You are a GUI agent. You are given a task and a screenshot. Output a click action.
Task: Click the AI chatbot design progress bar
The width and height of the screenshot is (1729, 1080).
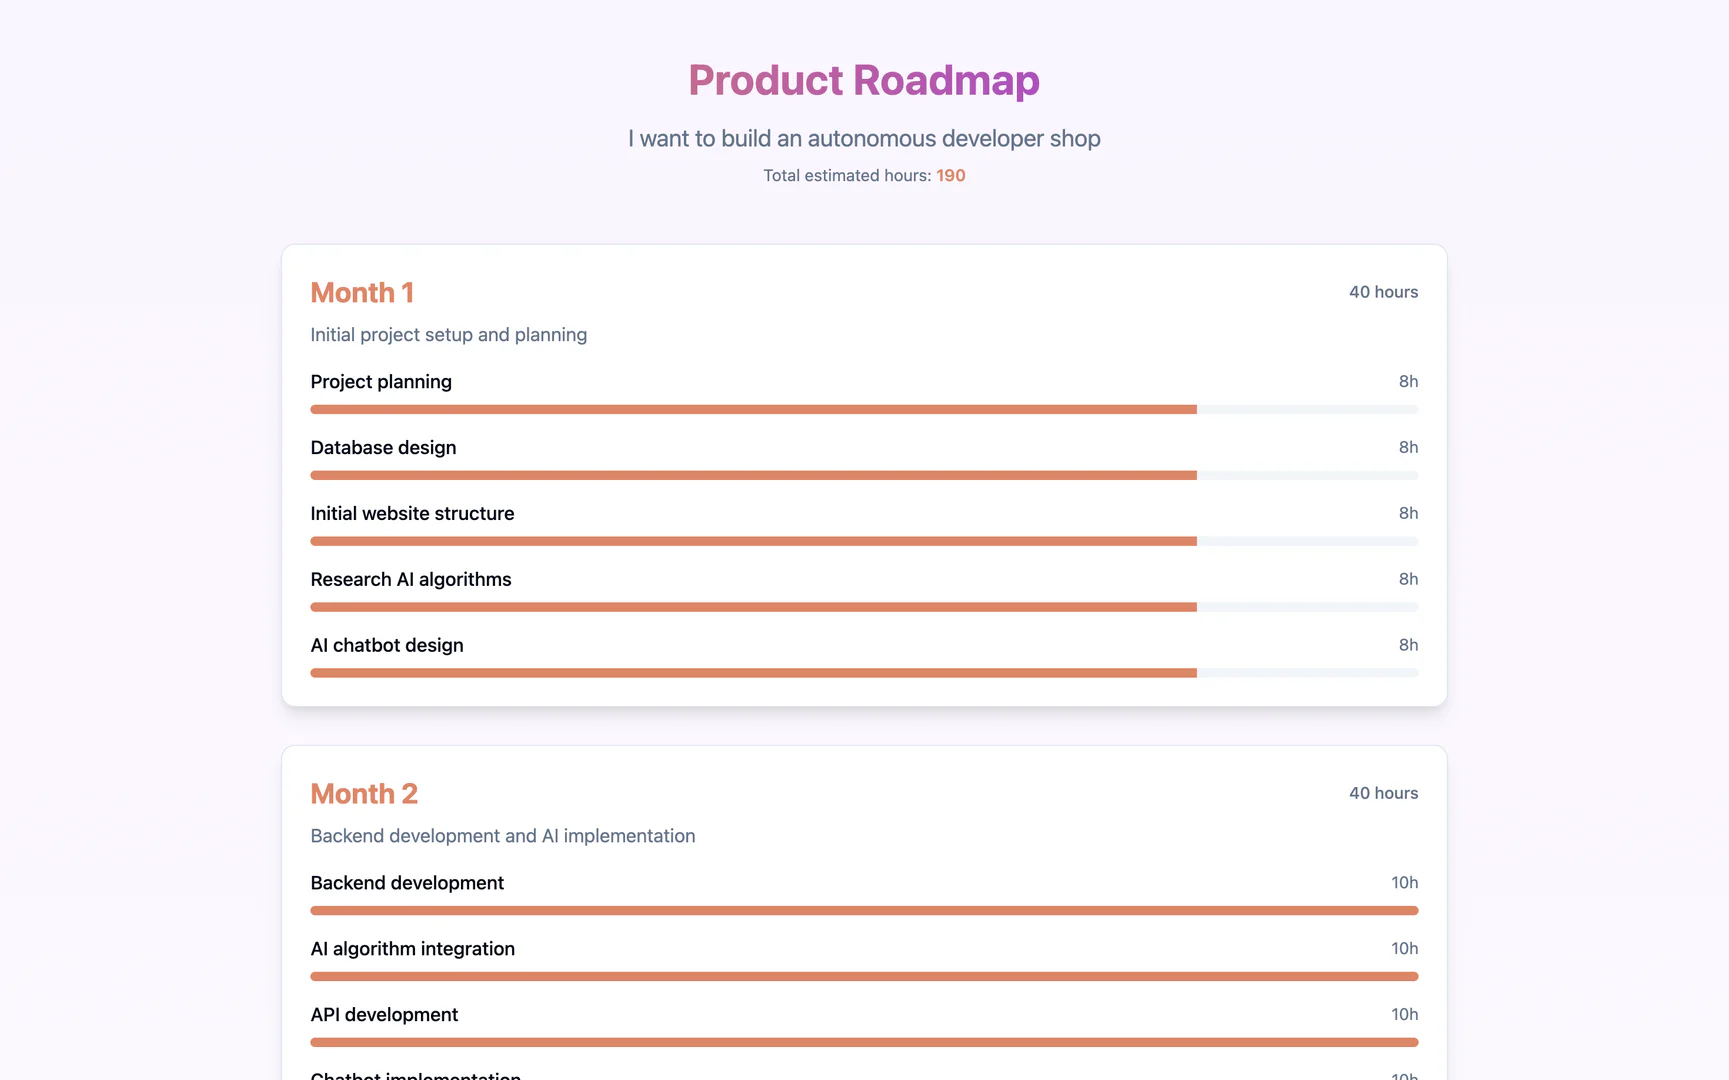tap(863, 672)
